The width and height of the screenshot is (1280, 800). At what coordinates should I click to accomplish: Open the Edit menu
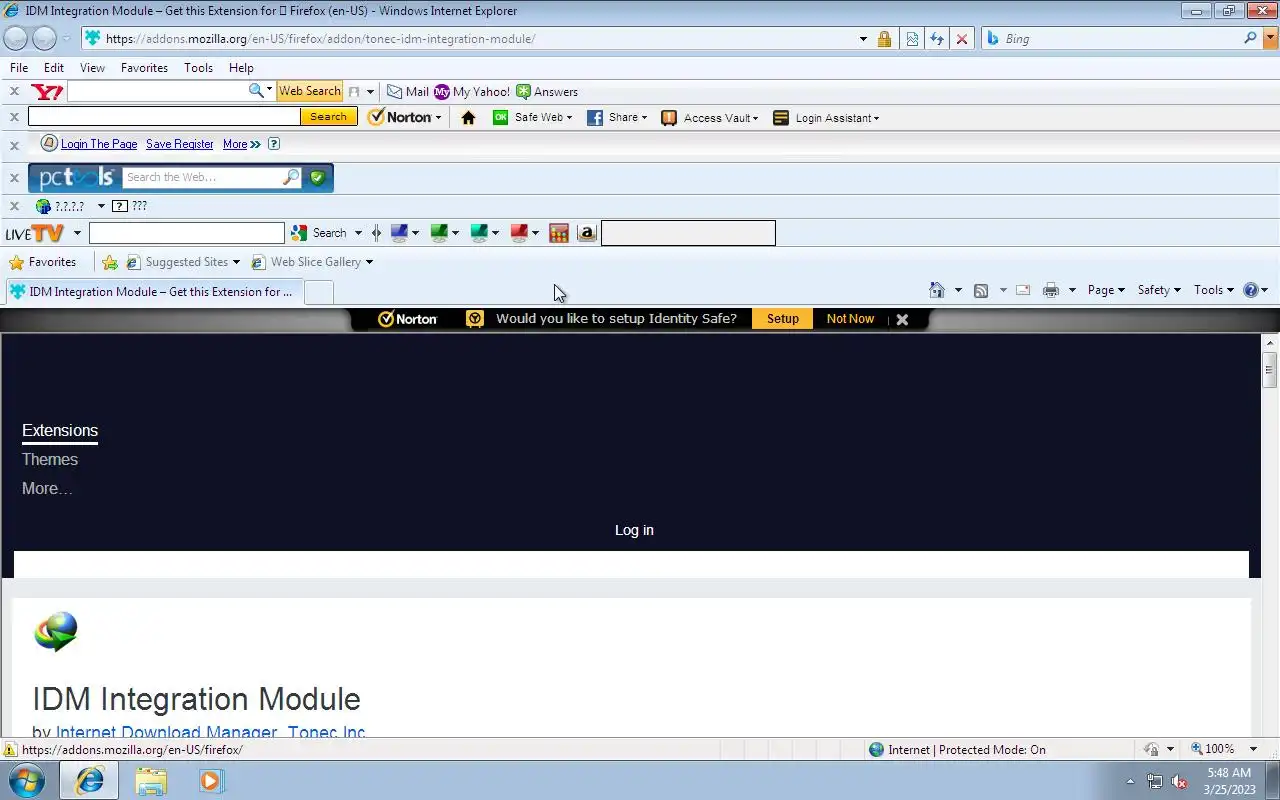54,68
